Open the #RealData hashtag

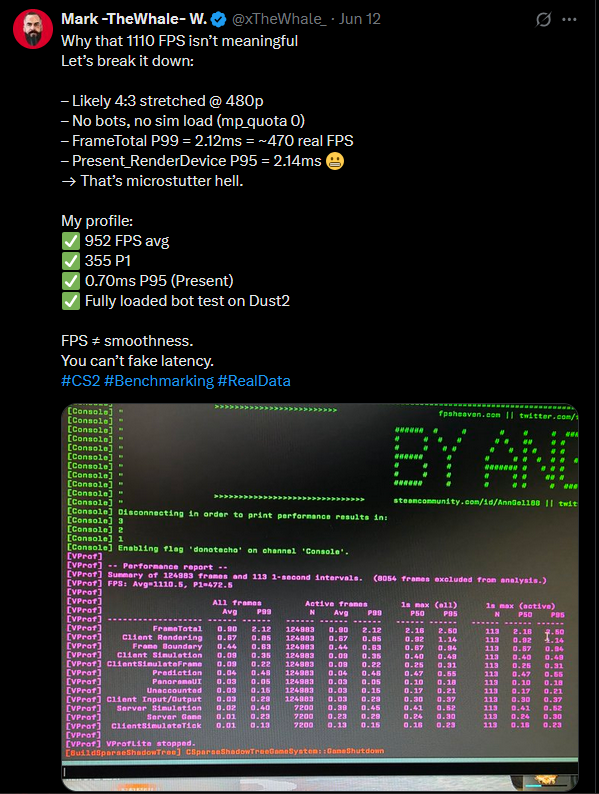click(x=254, y=381)
